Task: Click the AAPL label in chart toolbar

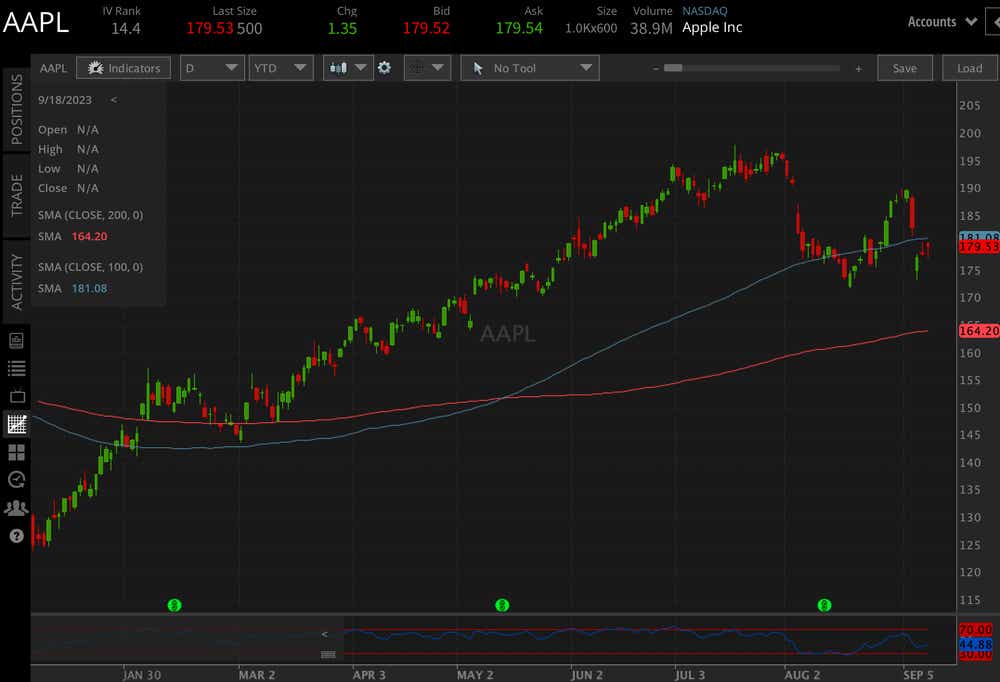Action: (x=53, y=68)
